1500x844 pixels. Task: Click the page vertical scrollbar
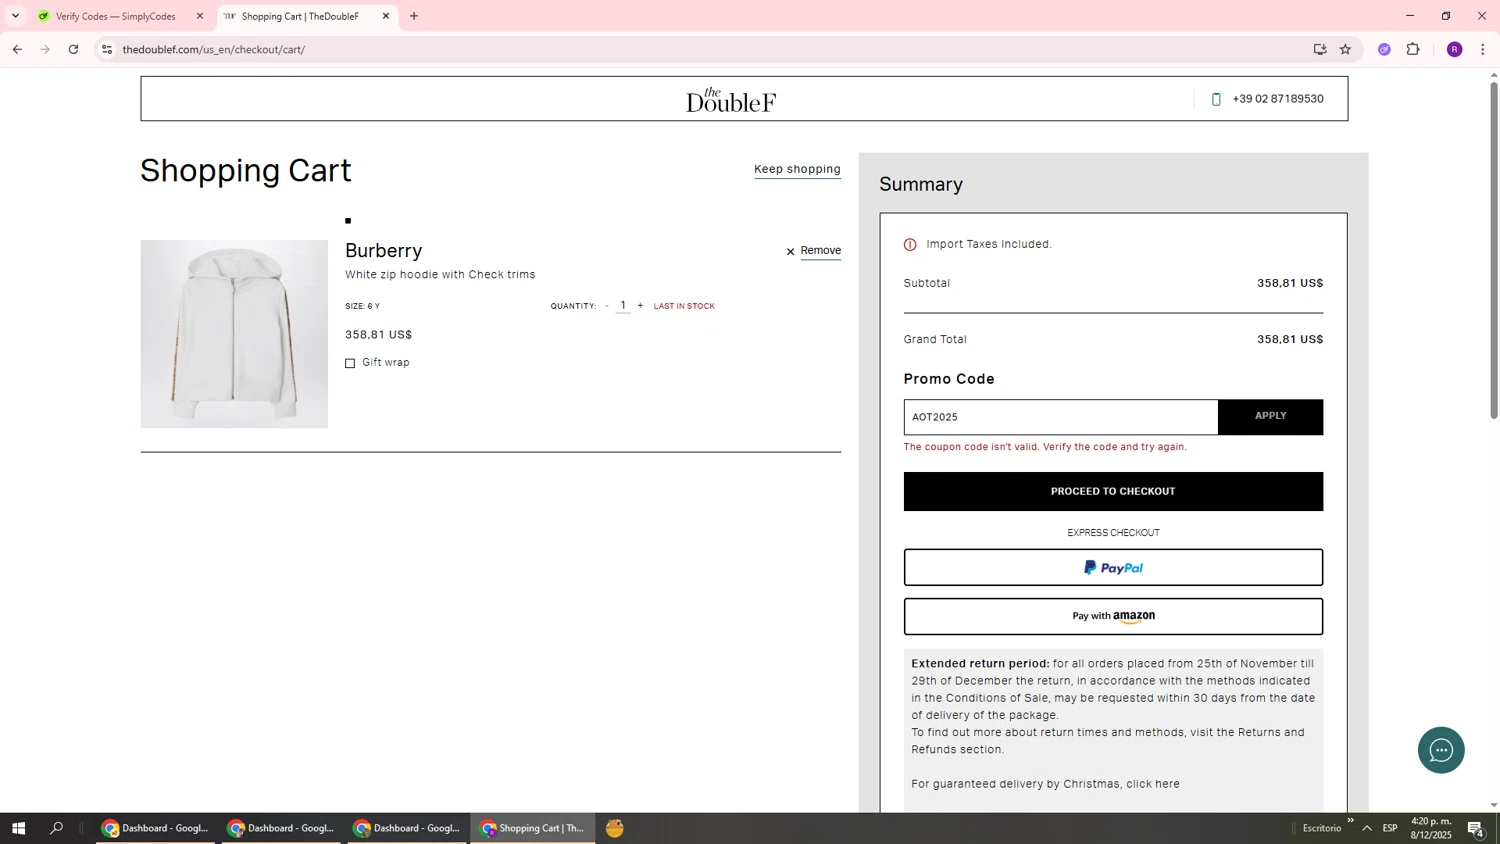[x=1494, y=250]
